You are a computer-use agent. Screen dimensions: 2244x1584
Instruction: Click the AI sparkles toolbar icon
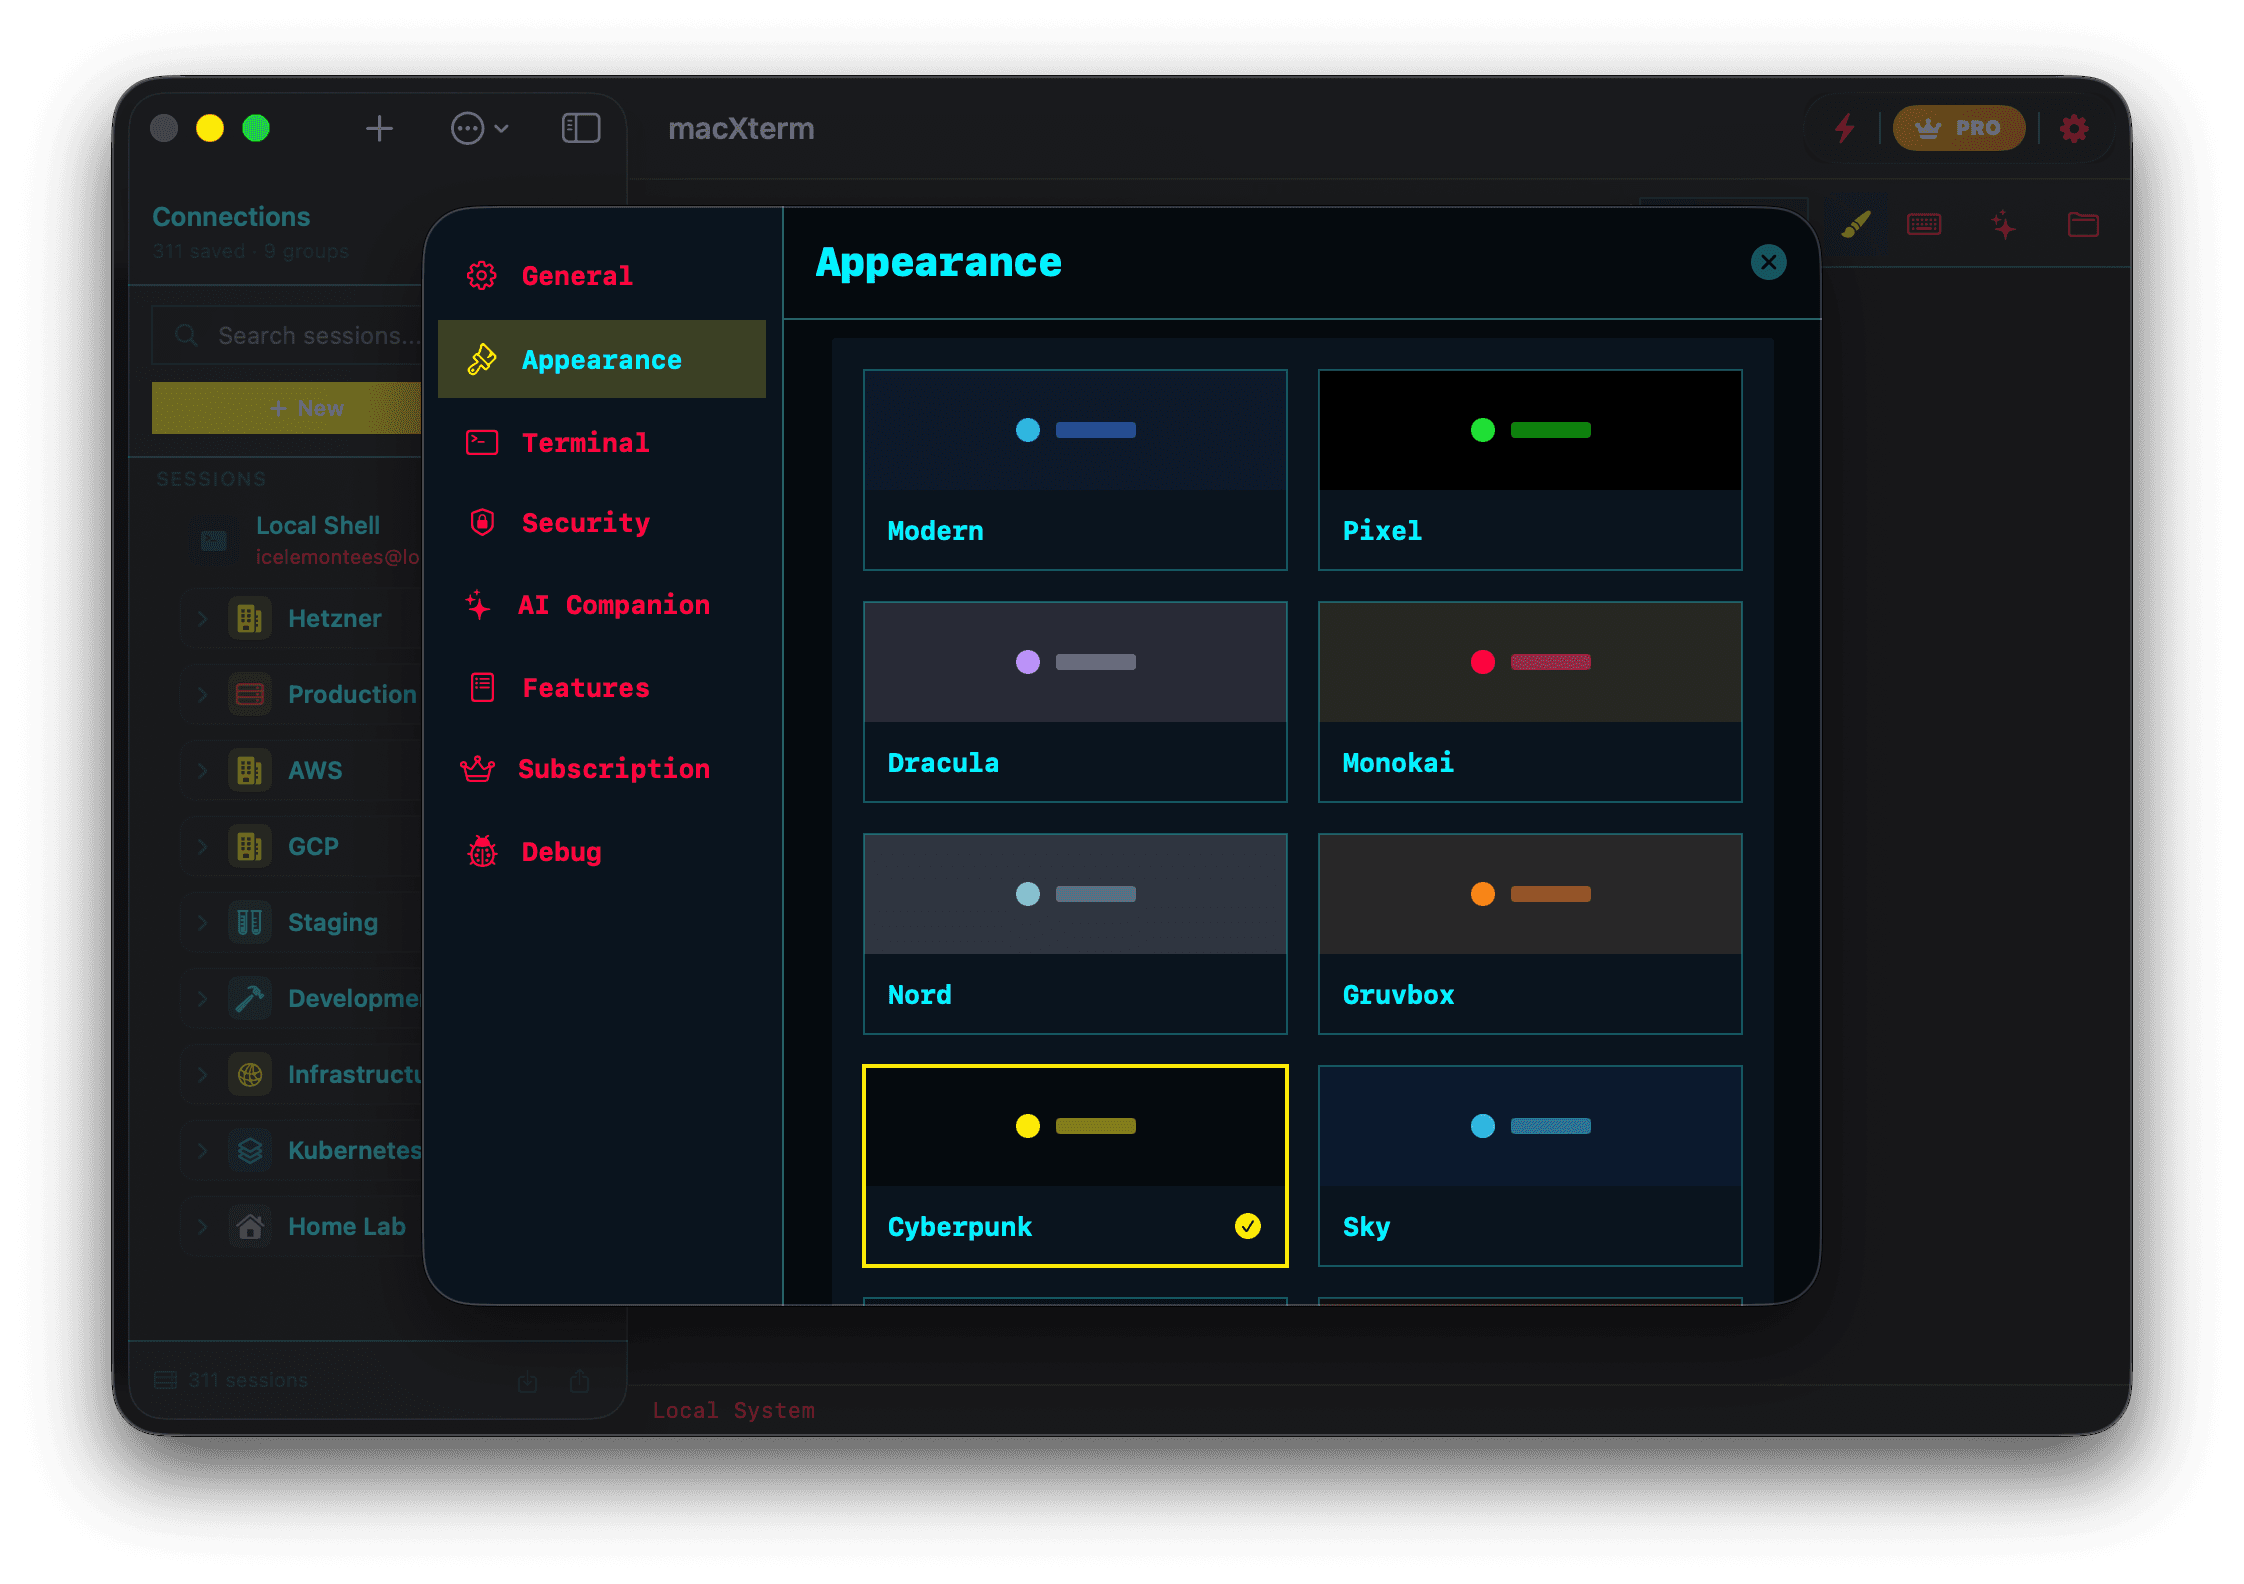(x=2004, y=224)
